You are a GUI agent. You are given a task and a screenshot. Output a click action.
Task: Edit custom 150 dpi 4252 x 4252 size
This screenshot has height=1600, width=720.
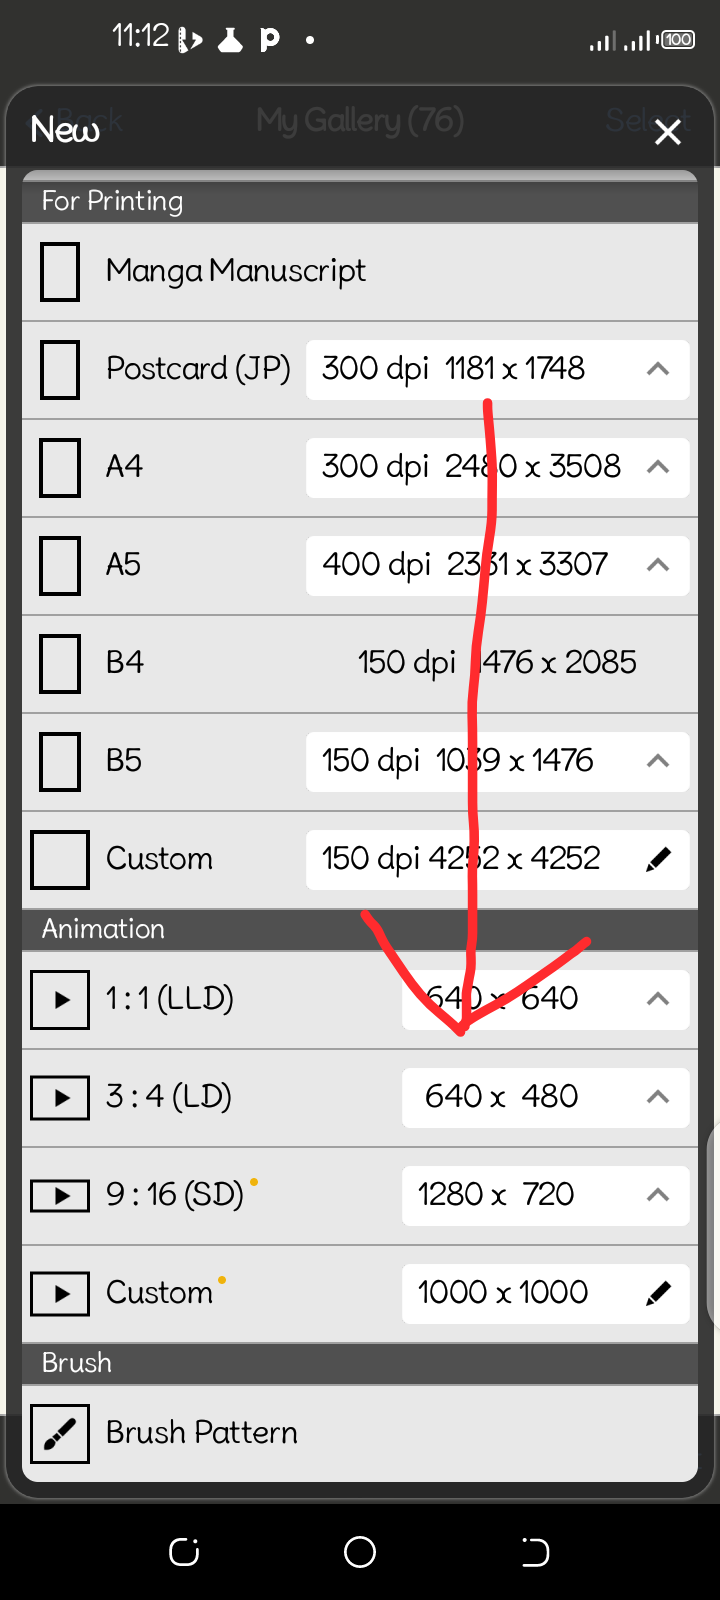click(657, 859)
